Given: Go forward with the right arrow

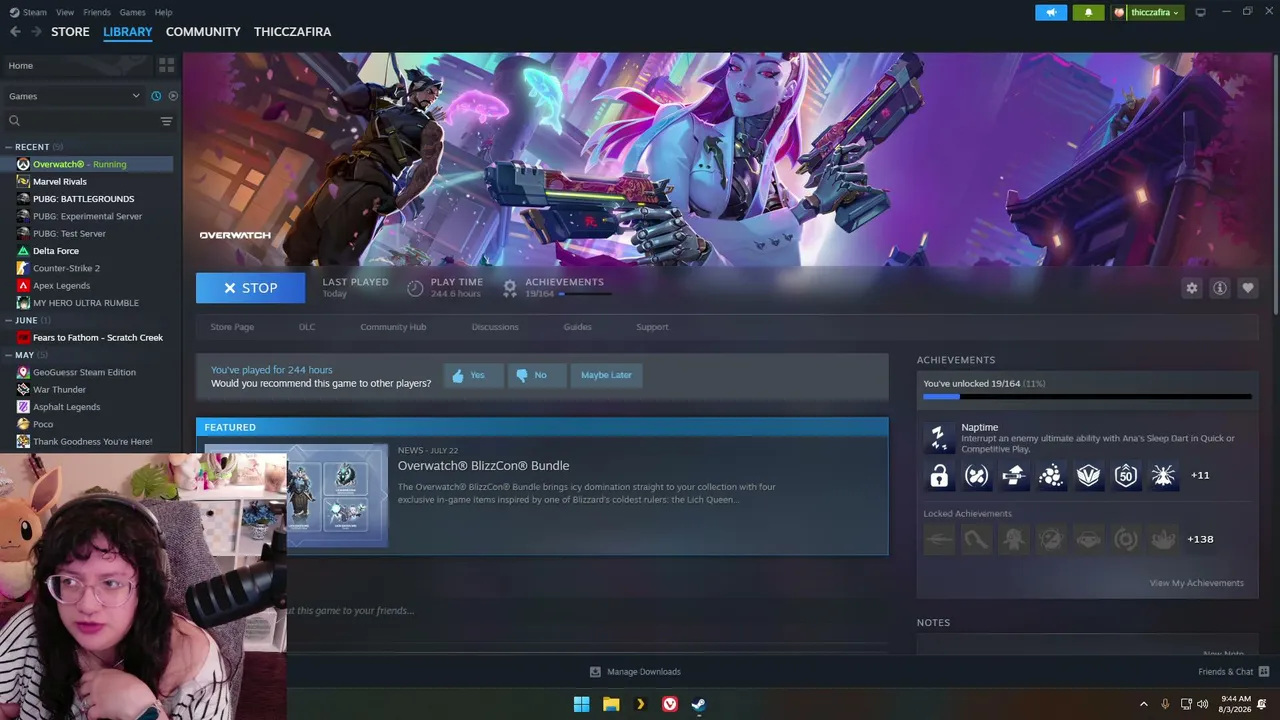Looking at the screenshot, I should (36, 32).
